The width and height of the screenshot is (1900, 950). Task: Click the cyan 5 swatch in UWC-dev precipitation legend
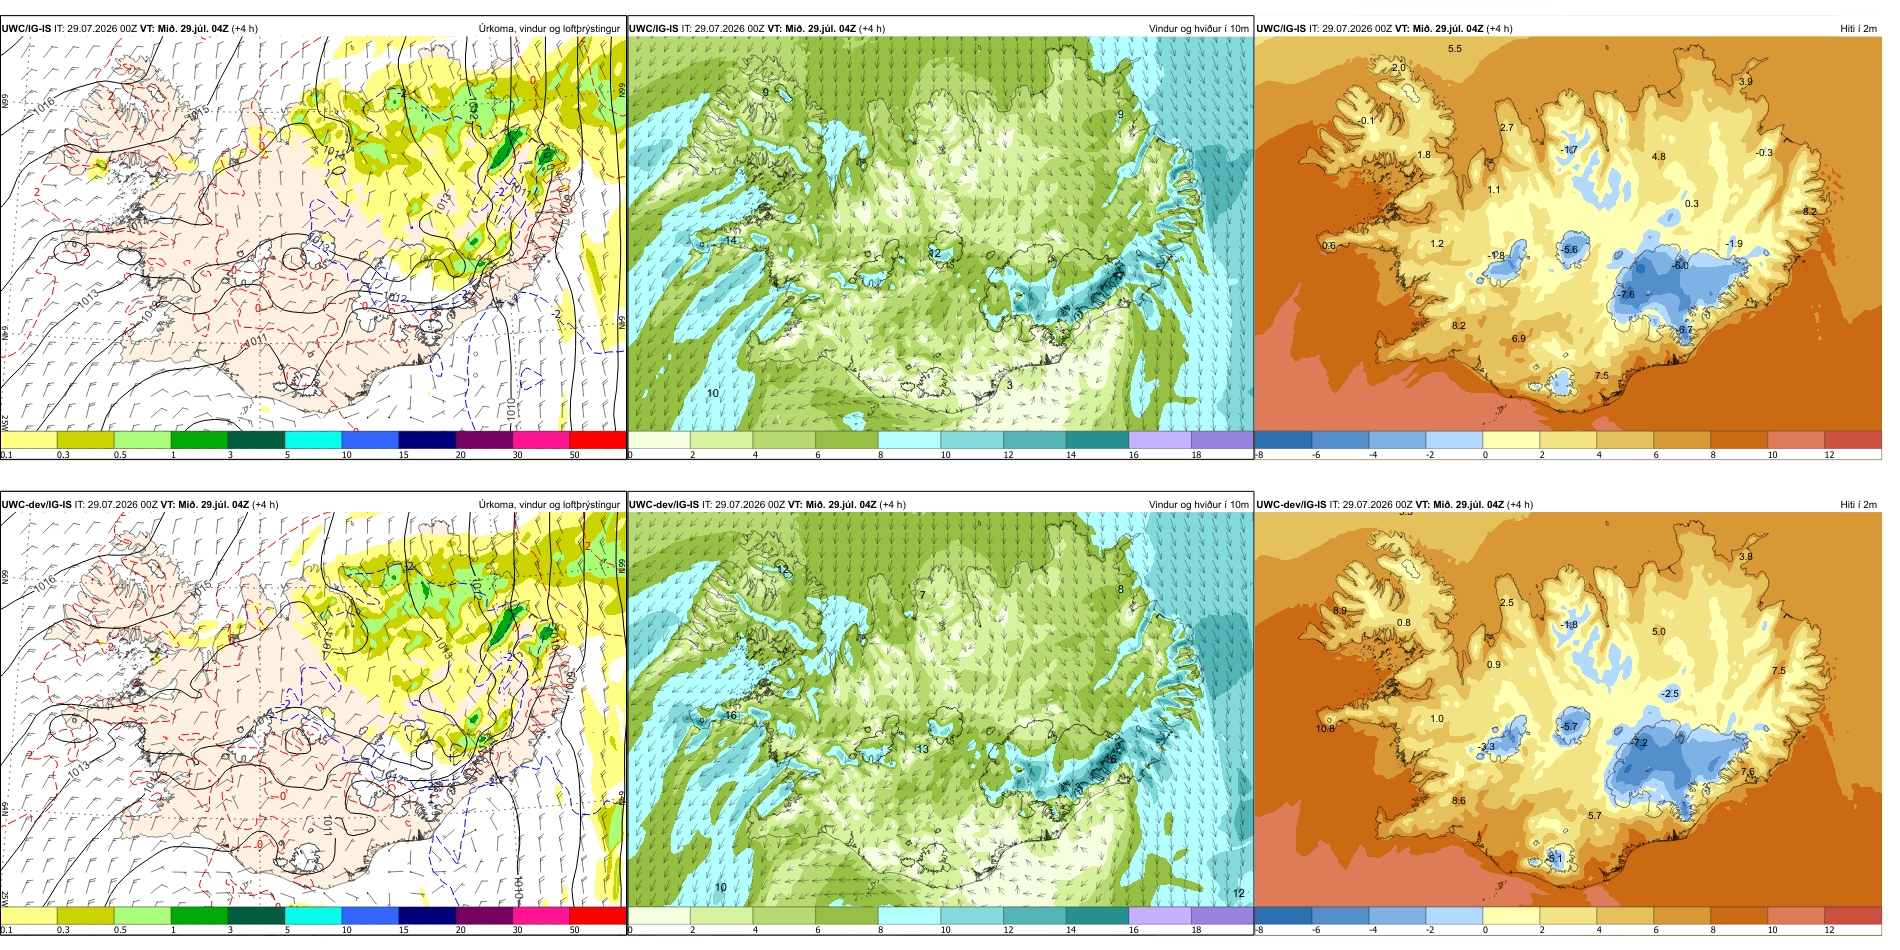pos(313,915)
